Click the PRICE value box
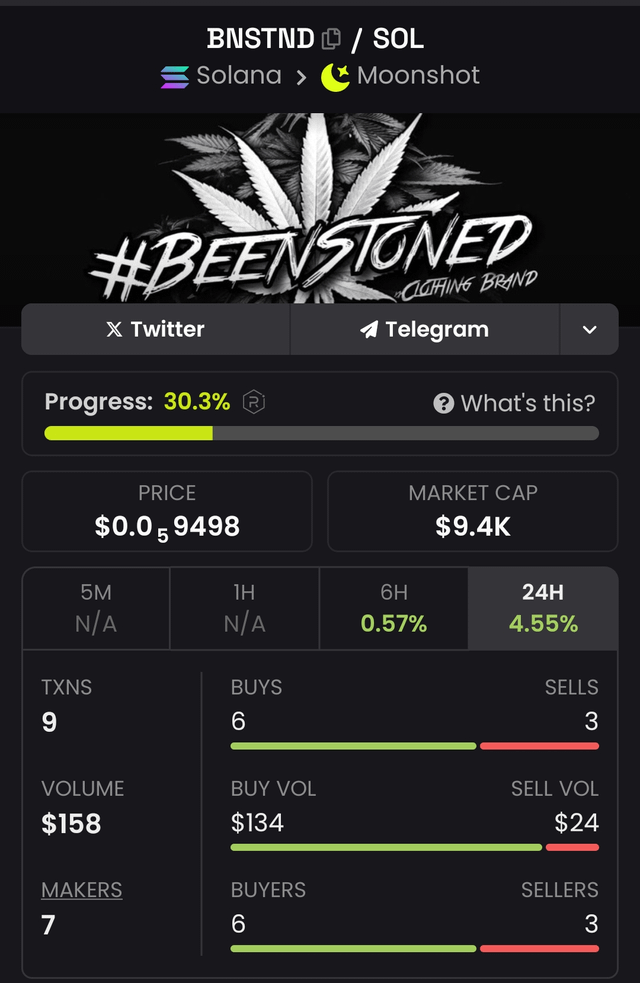 [167, 512]
